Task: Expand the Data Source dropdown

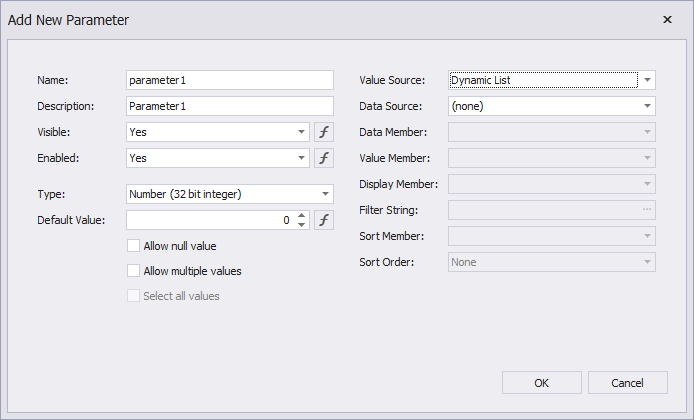Action: tap(648, 106)
